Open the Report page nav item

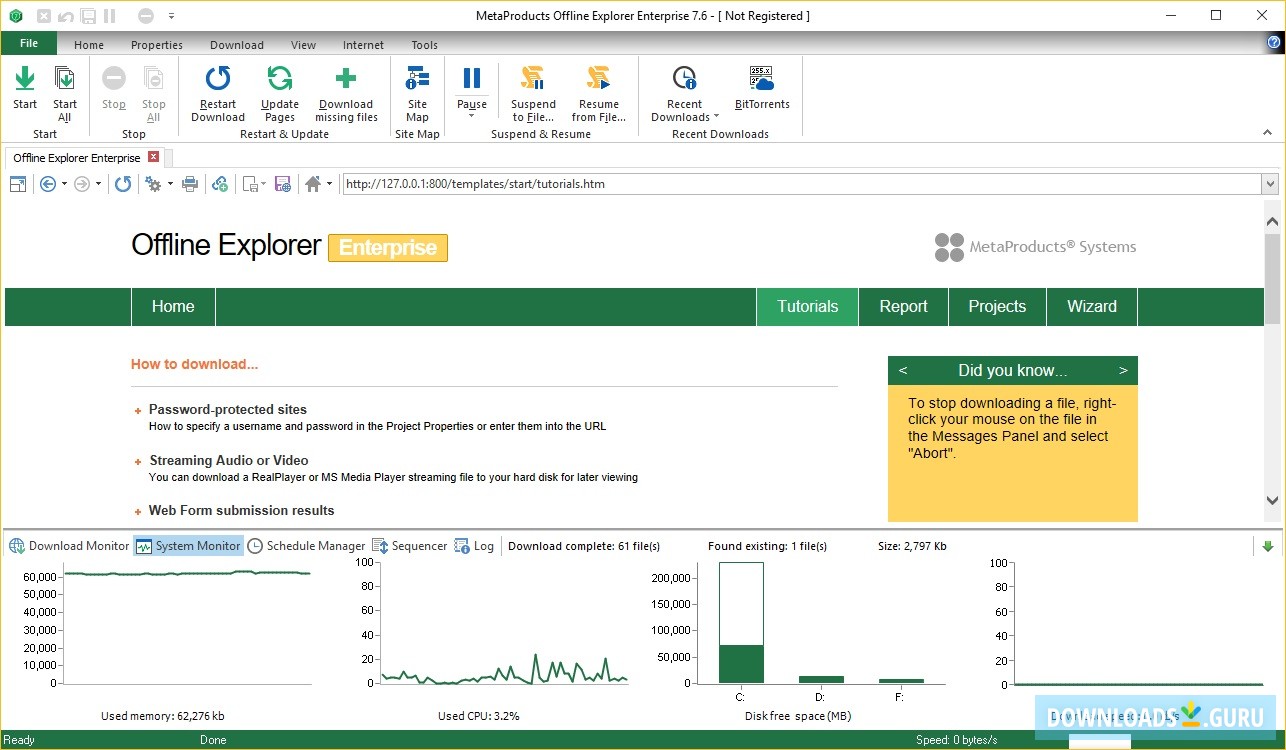(x=903, y=307)
